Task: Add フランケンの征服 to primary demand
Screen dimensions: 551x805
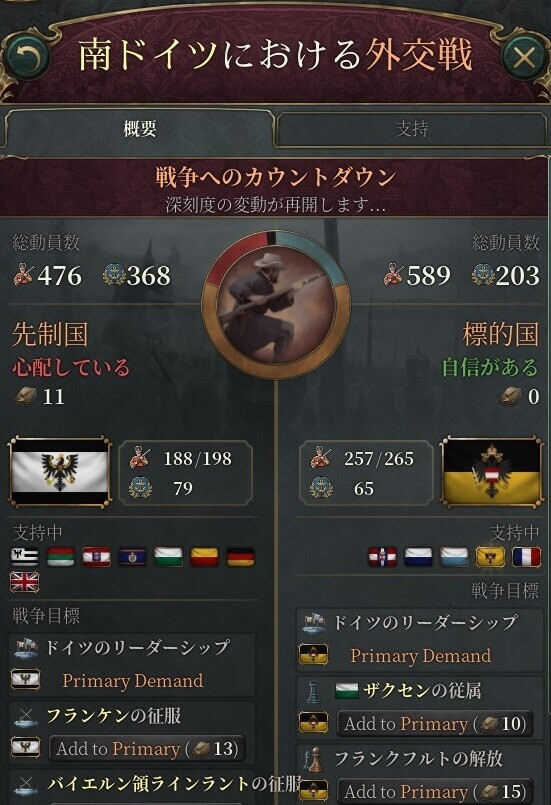Action: point(147,749)
